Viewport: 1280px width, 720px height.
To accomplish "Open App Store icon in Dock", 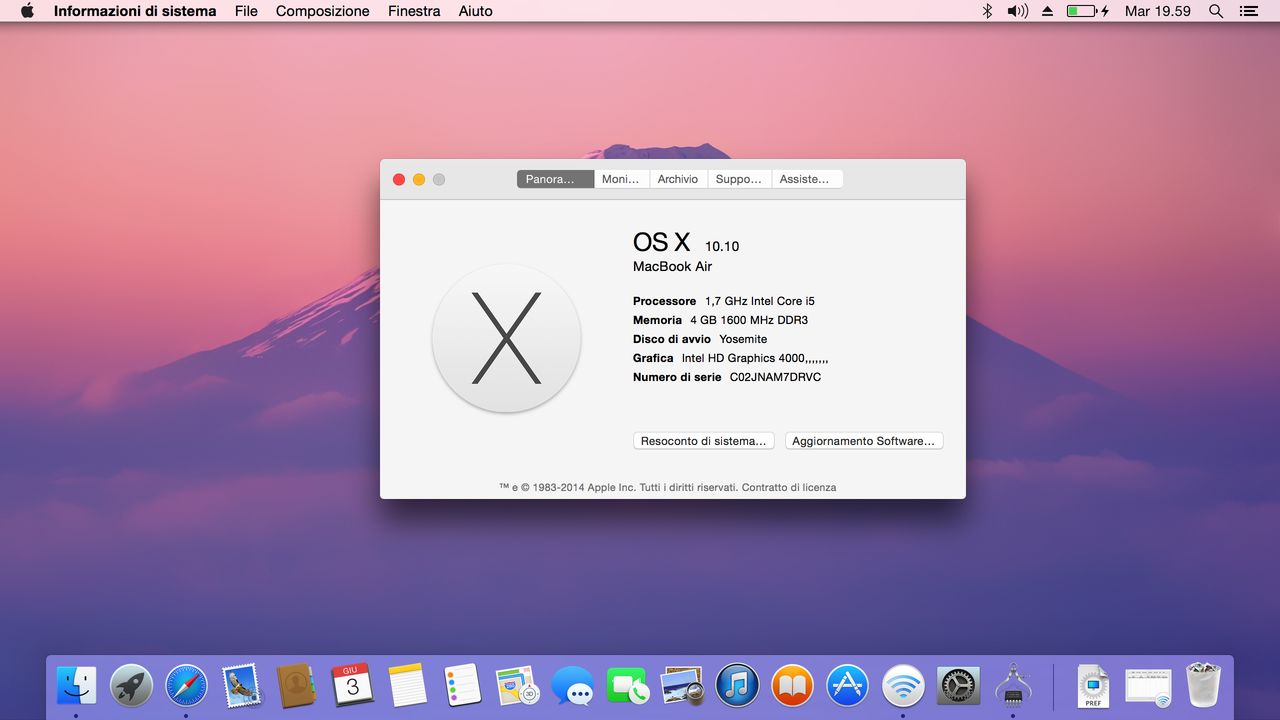I will pos(848,686).
